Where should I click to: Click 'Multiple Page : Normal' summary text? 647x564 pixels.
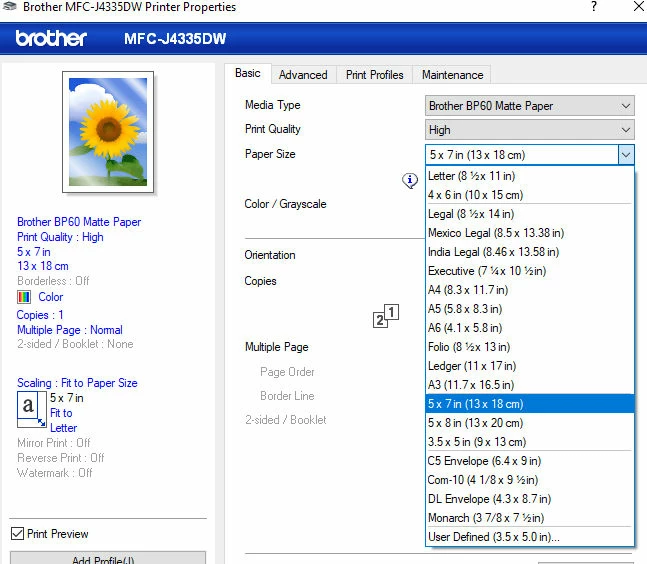[70, 330]
